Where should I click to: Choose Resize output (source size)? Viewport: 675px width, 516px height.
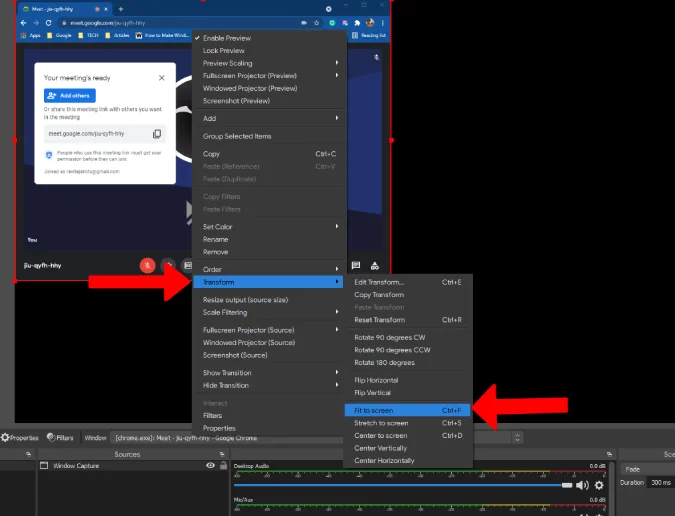click(x=269, y=300)
